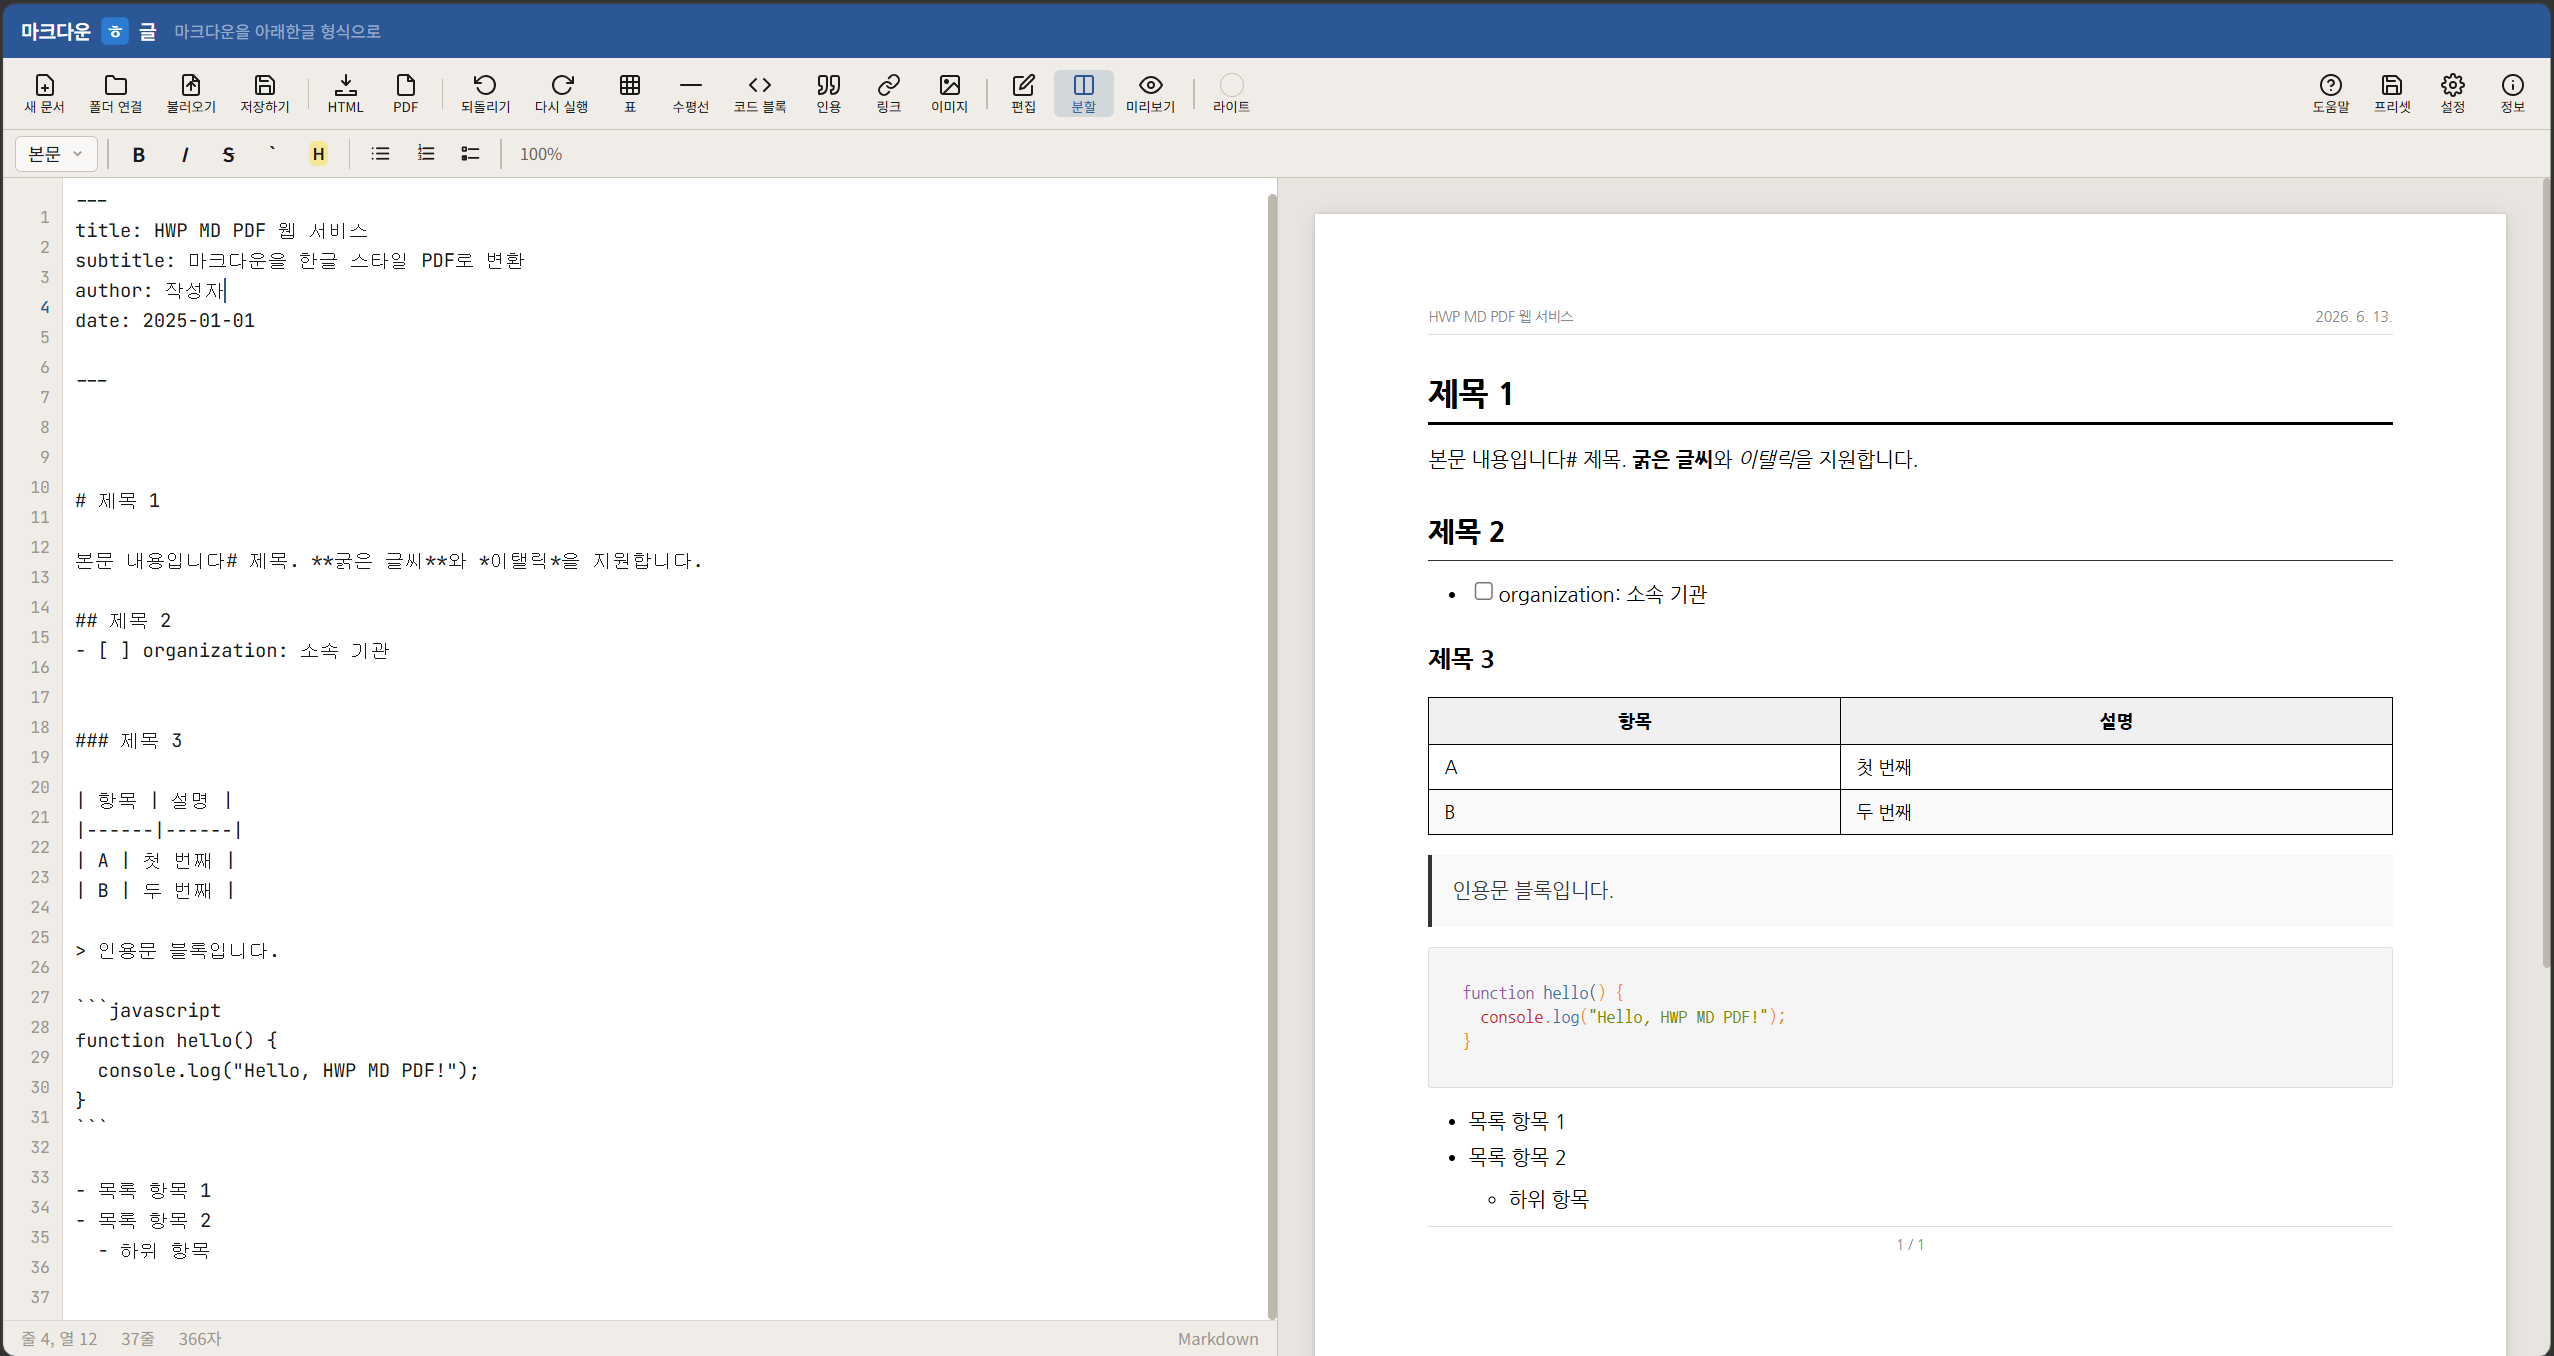The height and width of the screenshot is (1356, 2554).
Task: Click the 제목 3 heading in the preview
Action: pos(1461,659)
